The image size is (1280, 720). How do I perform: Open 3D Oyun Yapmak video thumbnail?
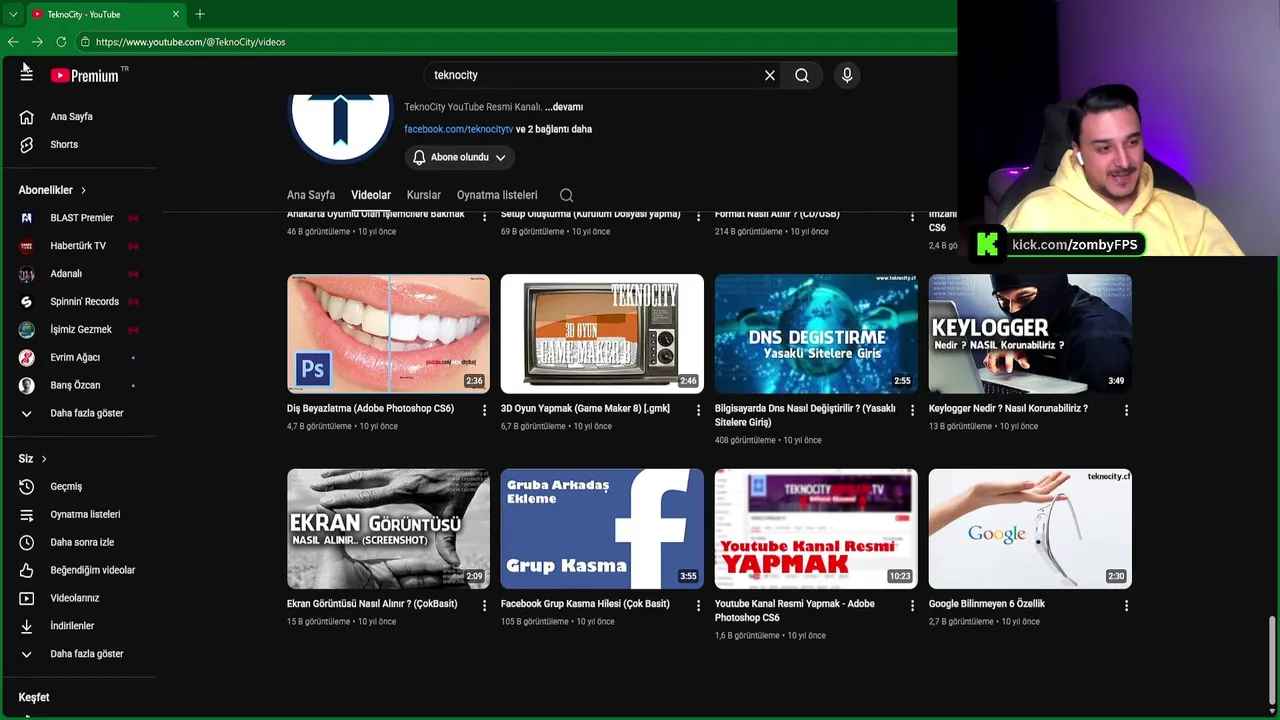click(602, 333)
